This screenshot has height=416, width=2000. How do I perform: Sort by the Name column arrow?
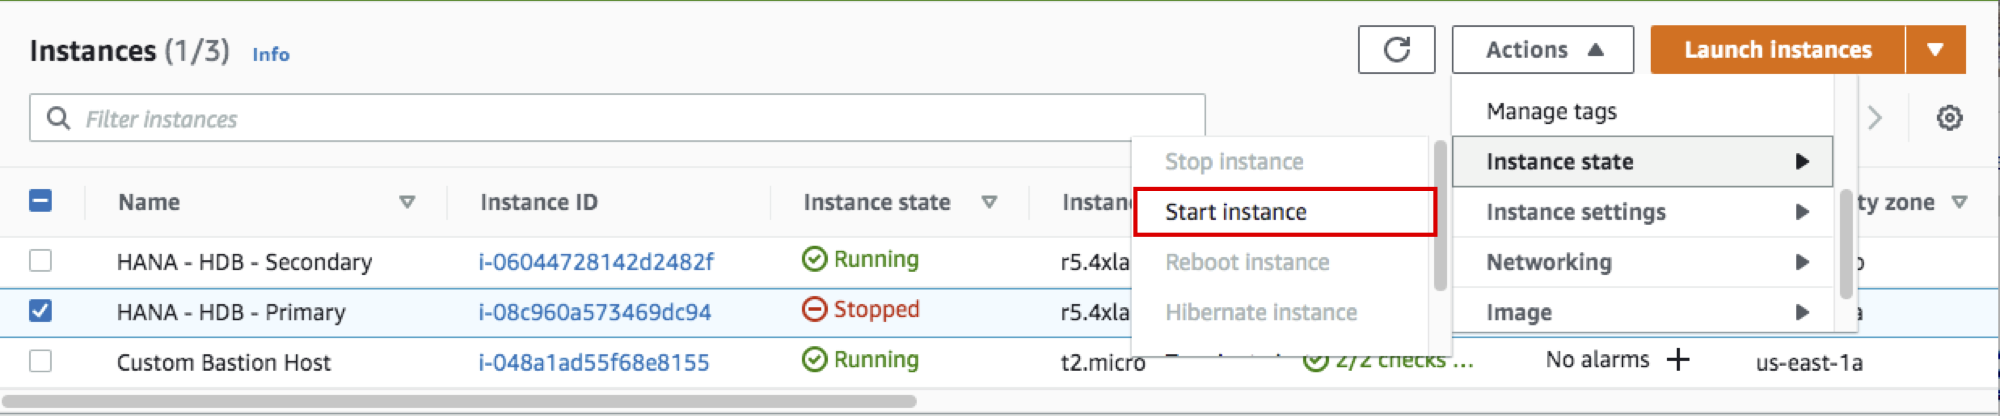pos(407,202)
